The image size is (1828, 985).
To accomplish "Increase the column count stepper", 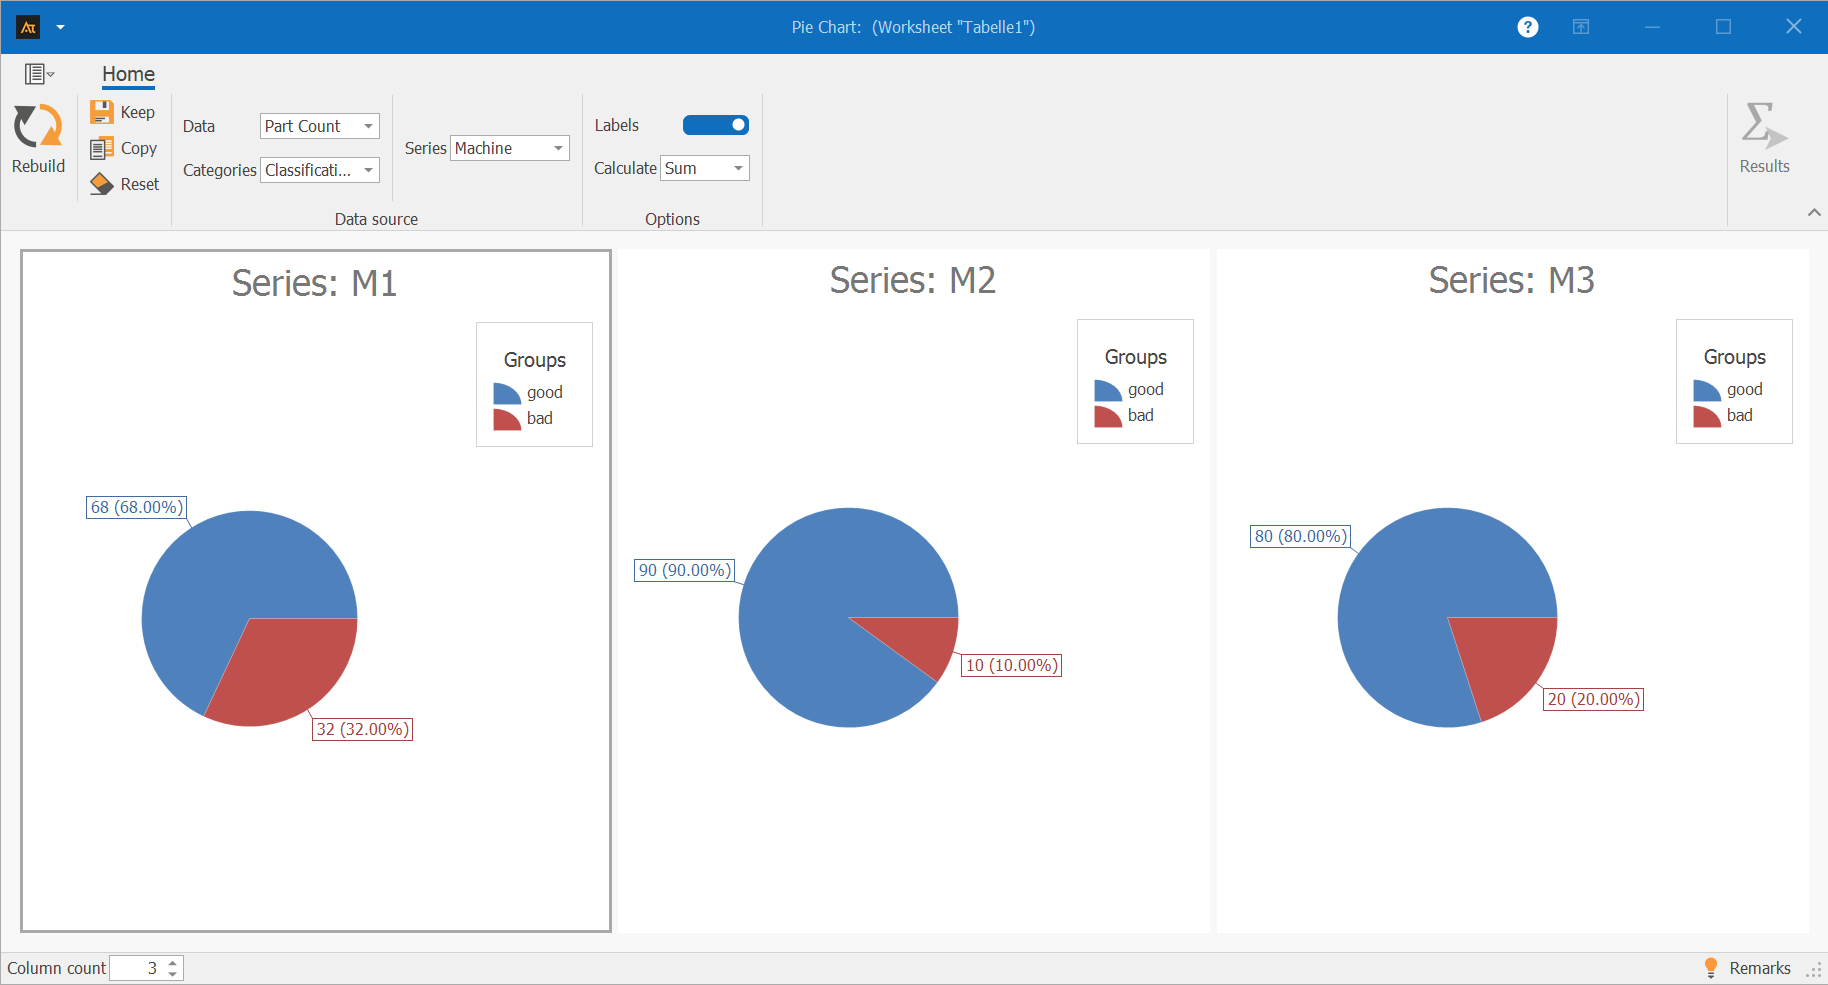I will coord(173,962).
